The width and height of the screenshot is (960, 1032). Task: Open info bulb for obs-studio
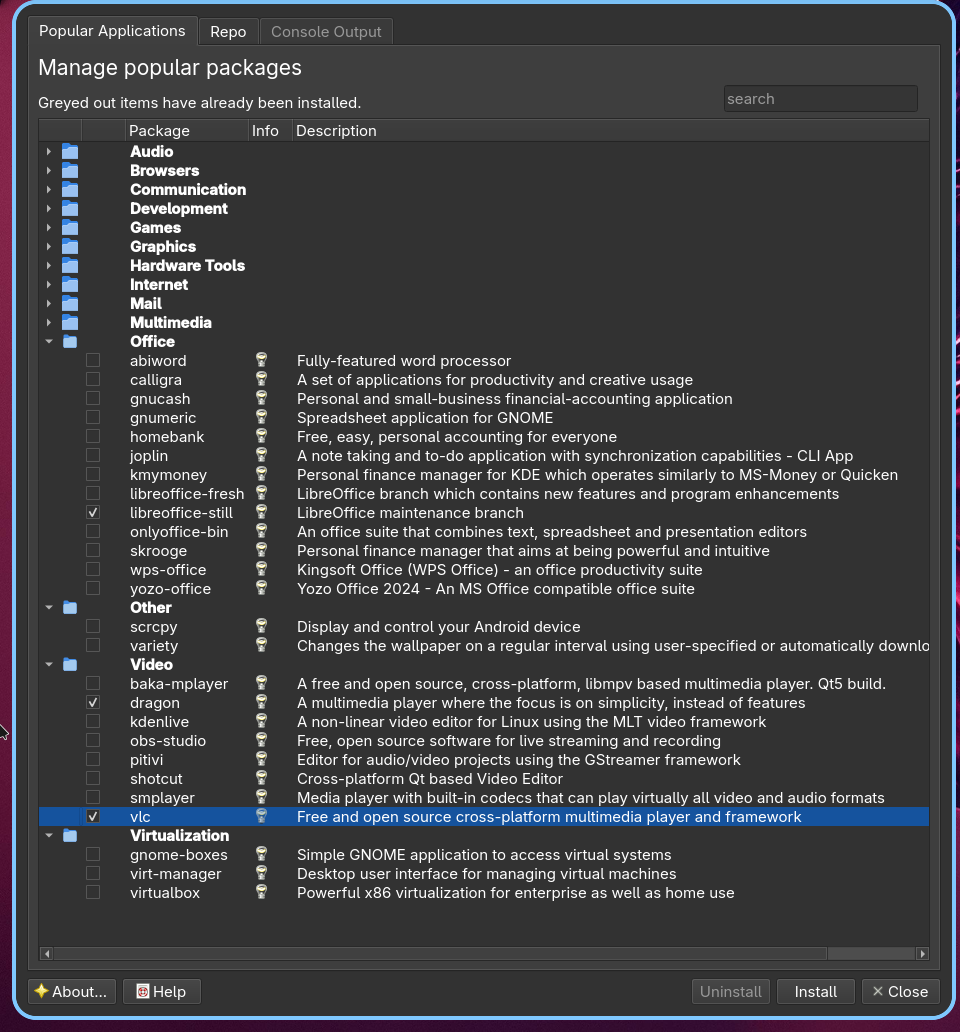point(261,740)
